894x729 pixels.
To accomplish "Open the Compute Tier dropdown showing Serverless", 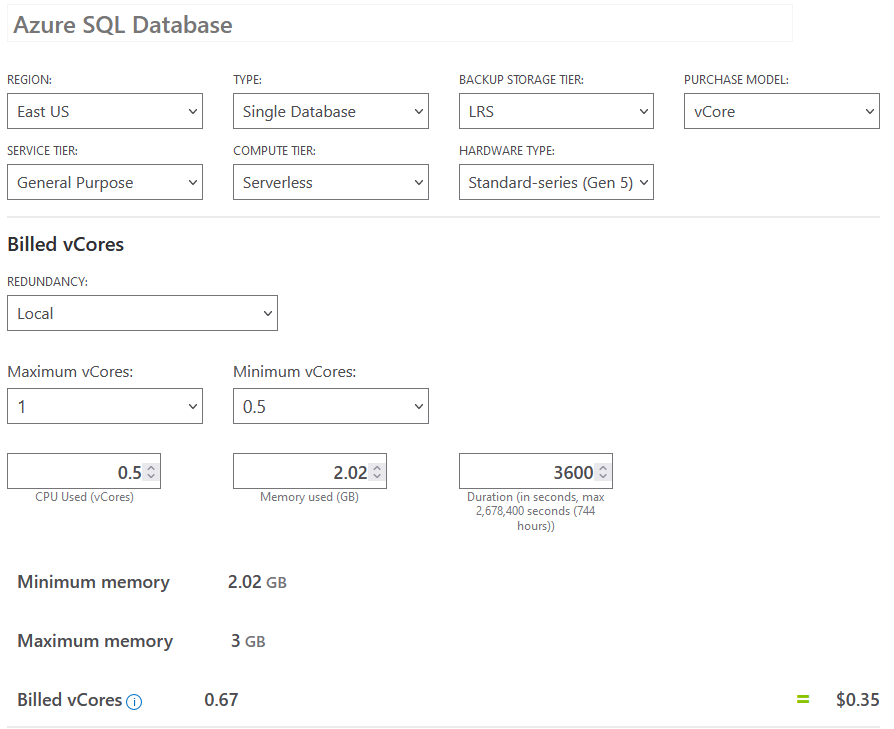I will click(331, 182).
